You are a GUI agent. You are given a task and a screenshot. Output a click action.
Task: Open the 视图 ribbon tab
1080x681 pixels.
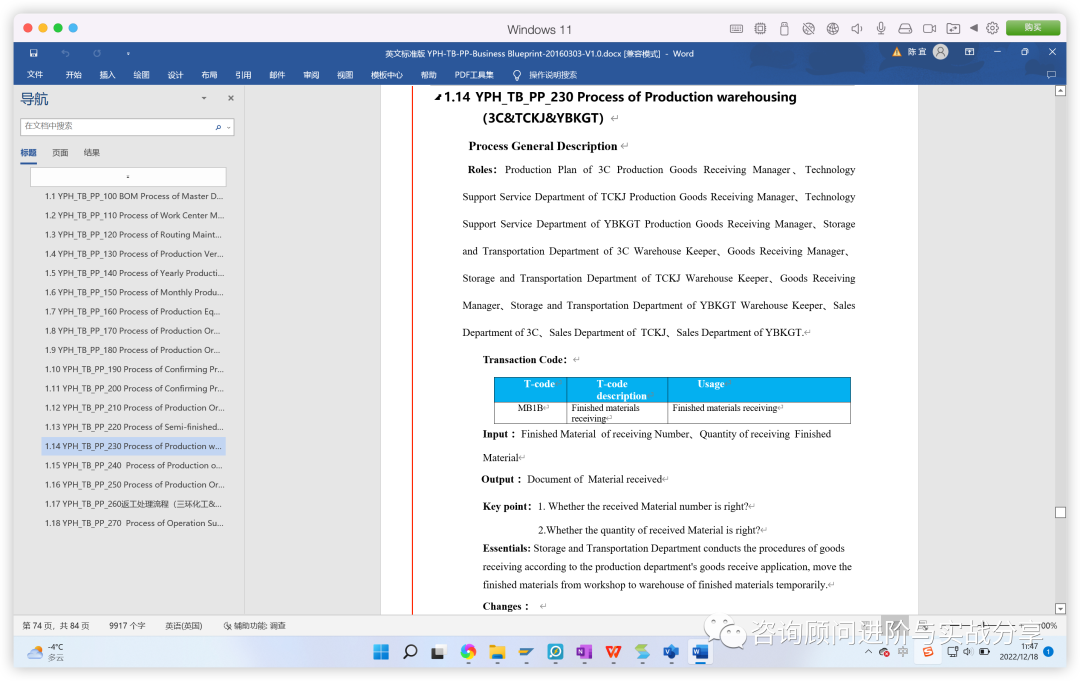[x=345, y=74]
